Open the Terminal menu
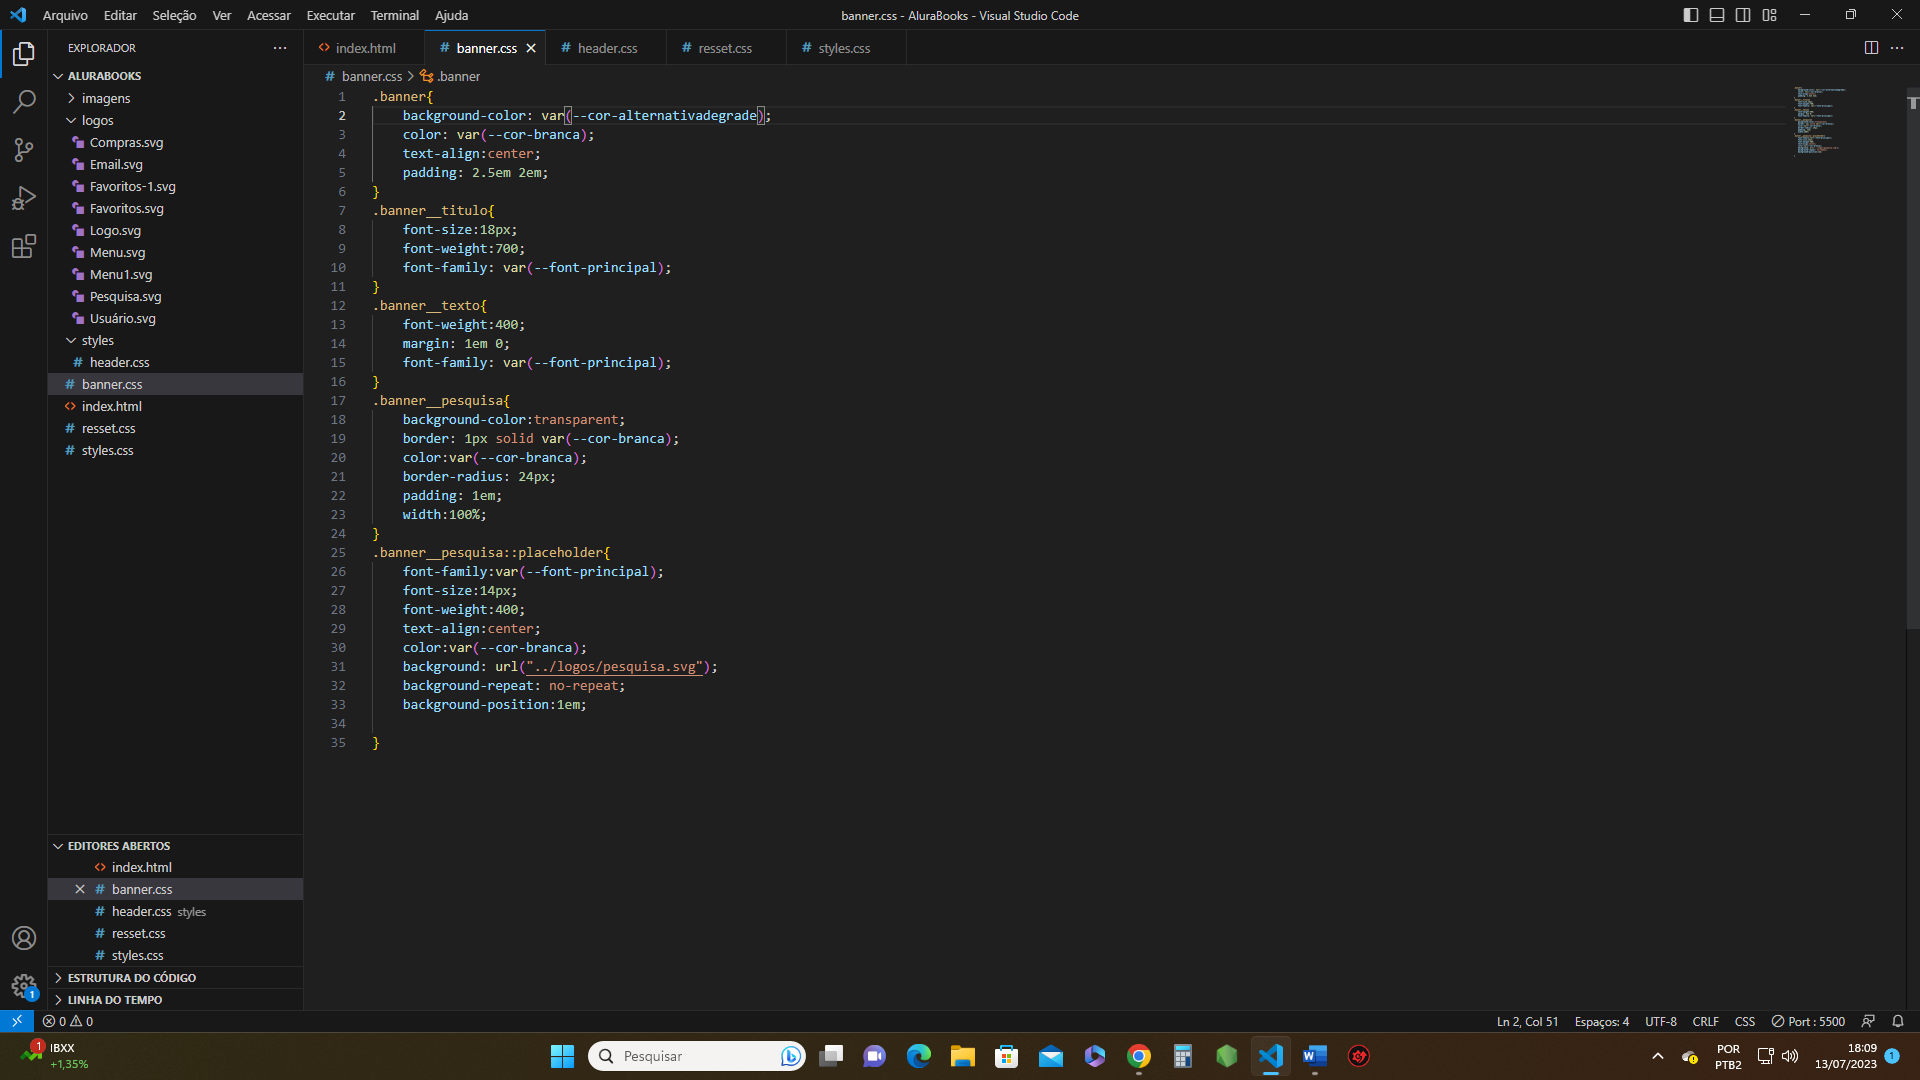 394,15
